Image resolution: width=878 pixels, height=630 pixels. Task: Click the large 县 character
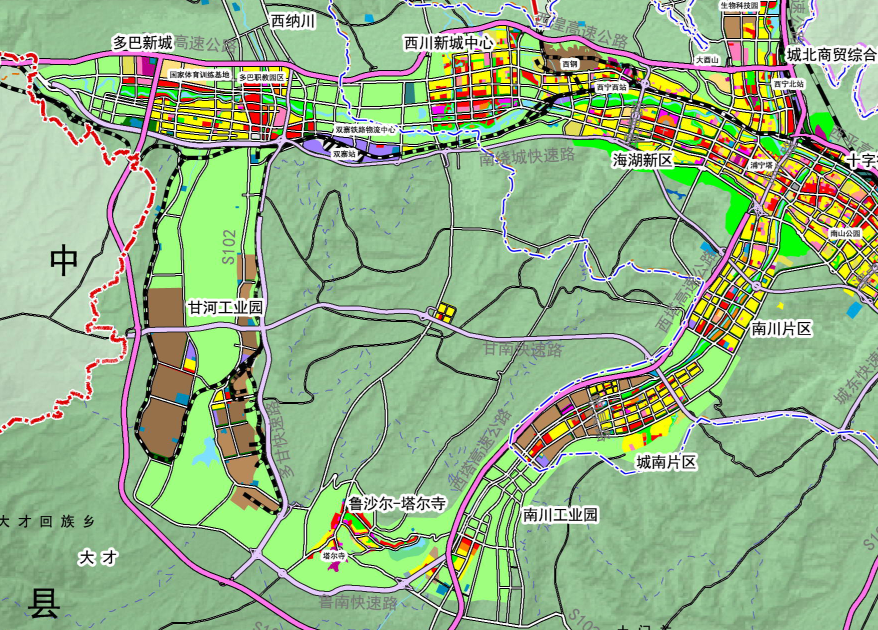click(x=44, y=603)
